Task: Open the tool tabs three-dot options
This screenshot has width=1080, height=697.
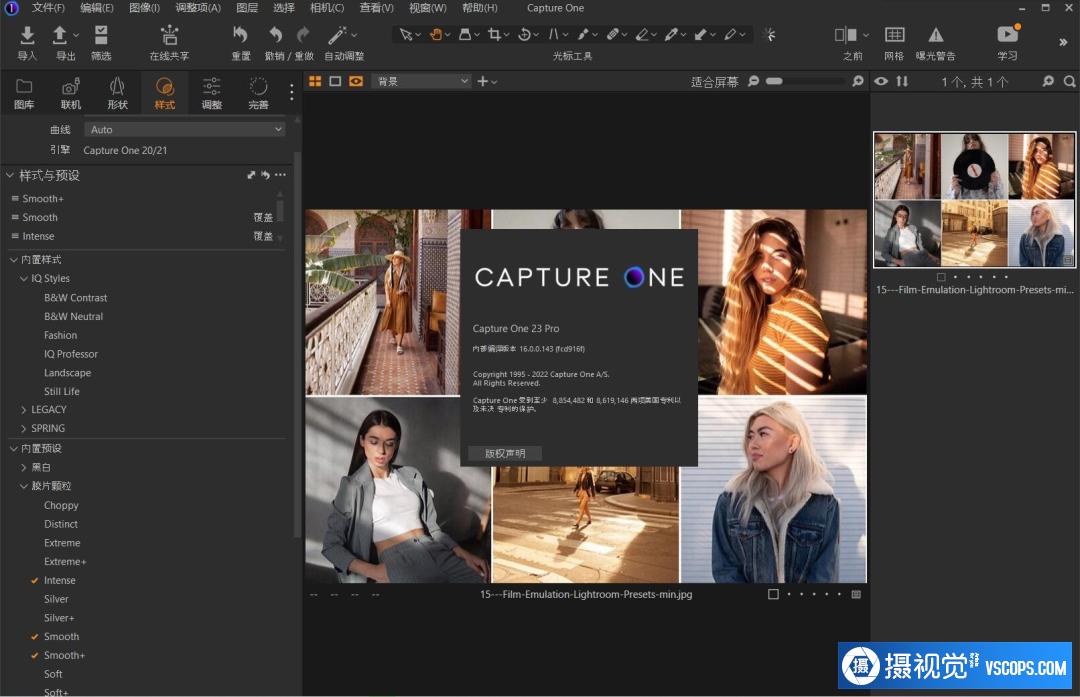Action: [292, 92]
